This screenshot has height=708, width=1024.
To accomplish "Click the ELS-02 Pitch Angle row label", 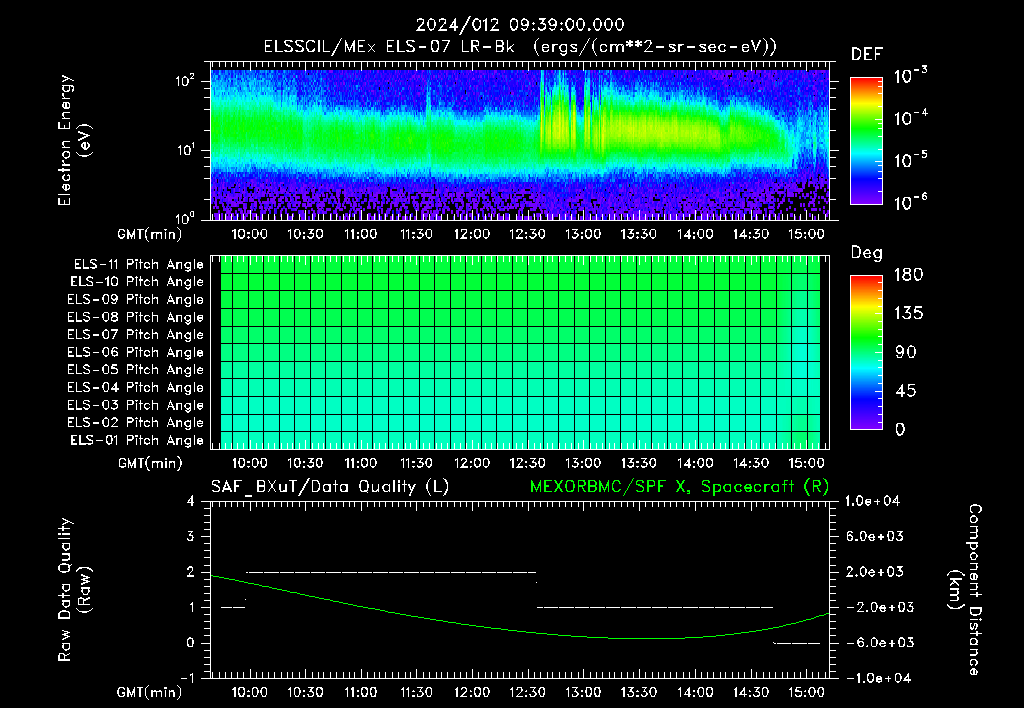I will click(x=135, y=423).
